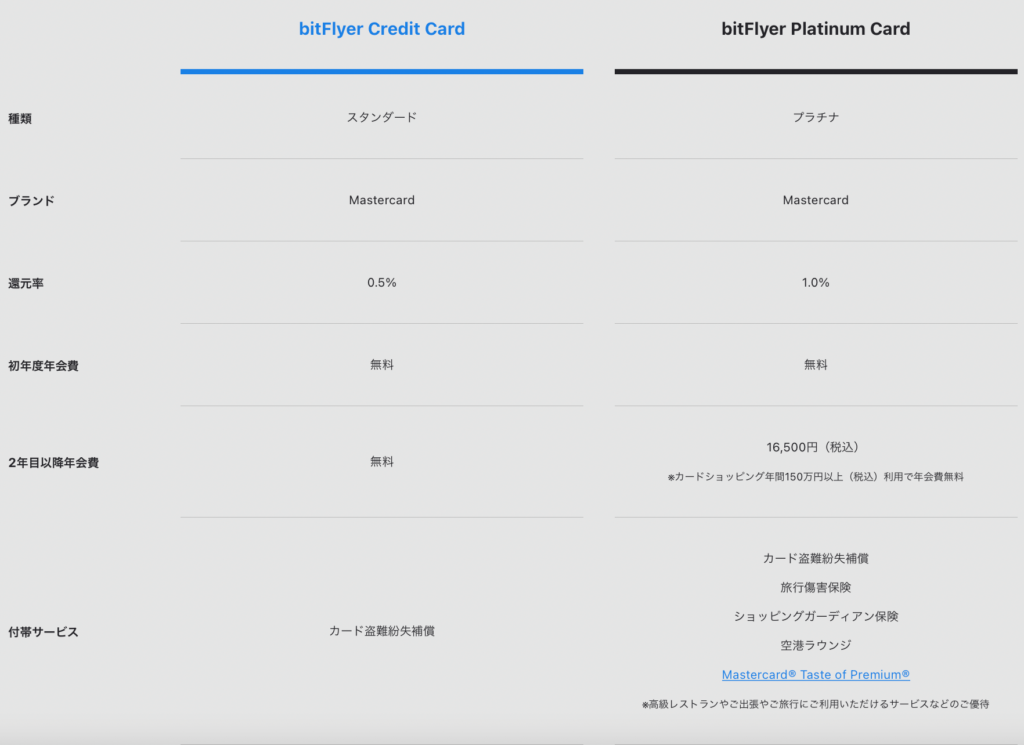Click the 1.0% reward rate value
The image size is (1024, 745).
tap(816, 283)
